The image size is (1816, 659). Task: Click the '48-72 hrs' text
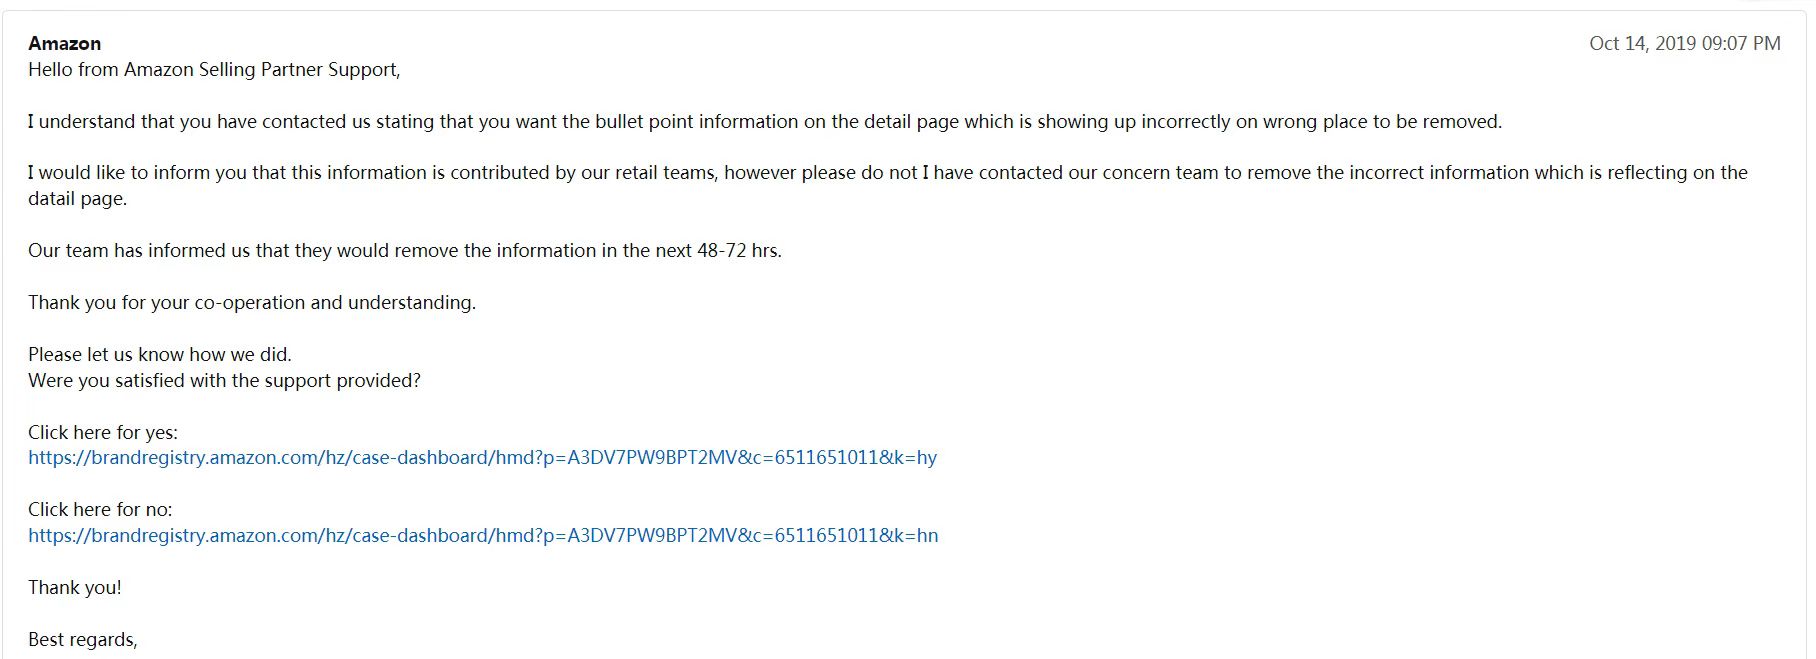[x=739, y=251]
